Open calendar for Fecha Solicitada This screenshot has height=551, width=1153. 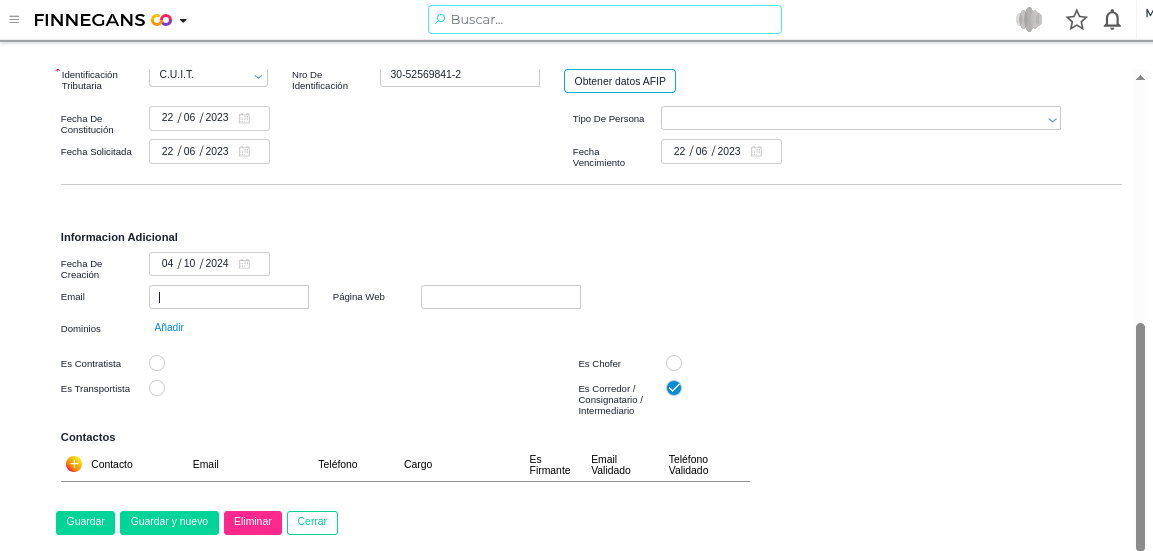245,152
